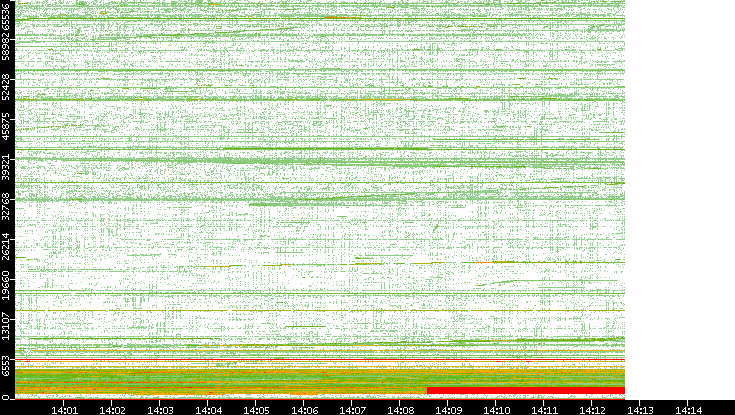Click the 65536 vertical axis label

[x=6, y=16]
